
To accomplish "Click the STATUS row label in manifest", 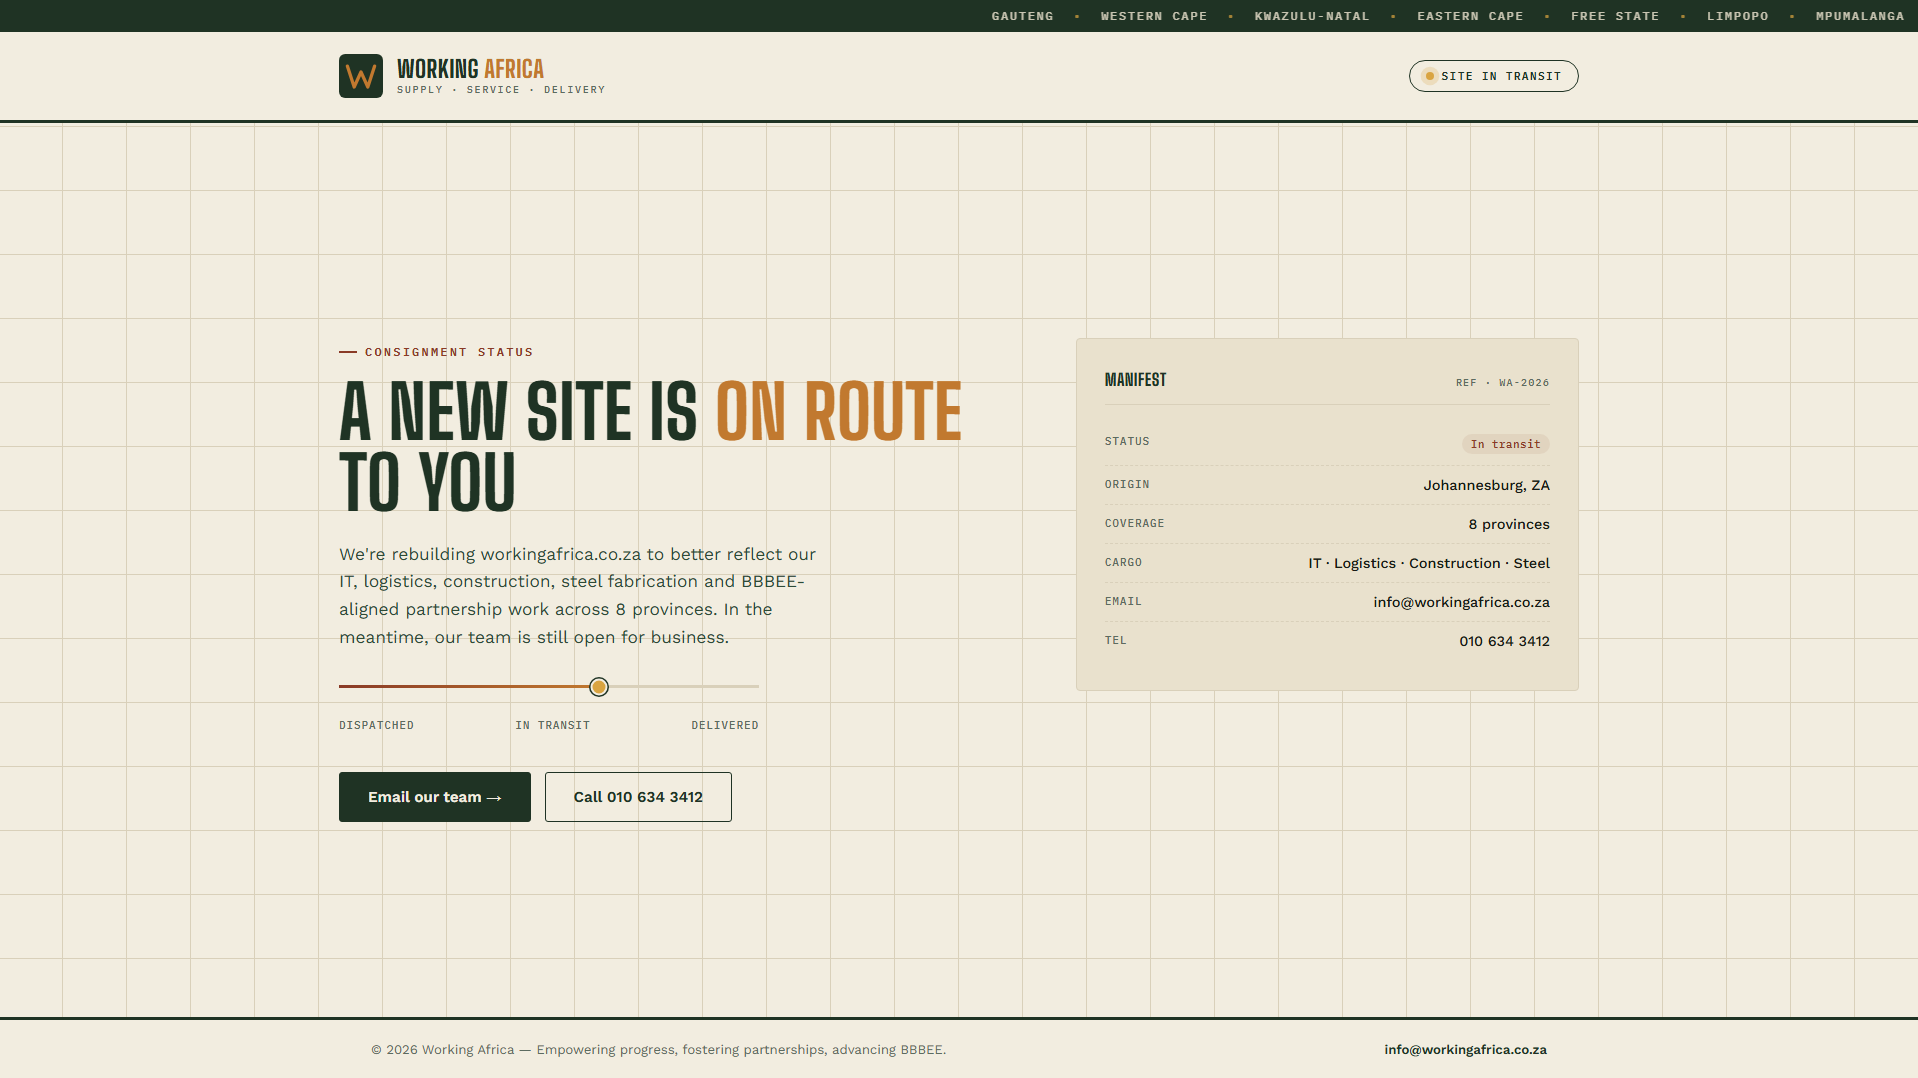I will click(x=1127, y=442).
